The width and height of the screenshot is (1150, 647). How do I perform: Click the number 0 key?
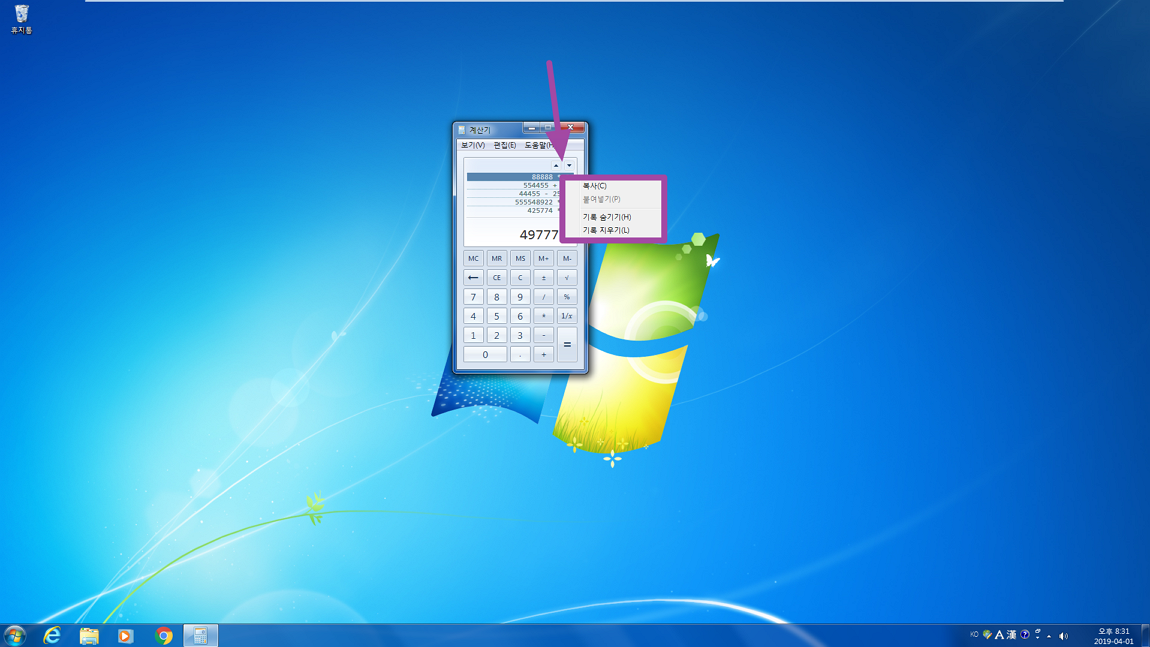(485, 354)
